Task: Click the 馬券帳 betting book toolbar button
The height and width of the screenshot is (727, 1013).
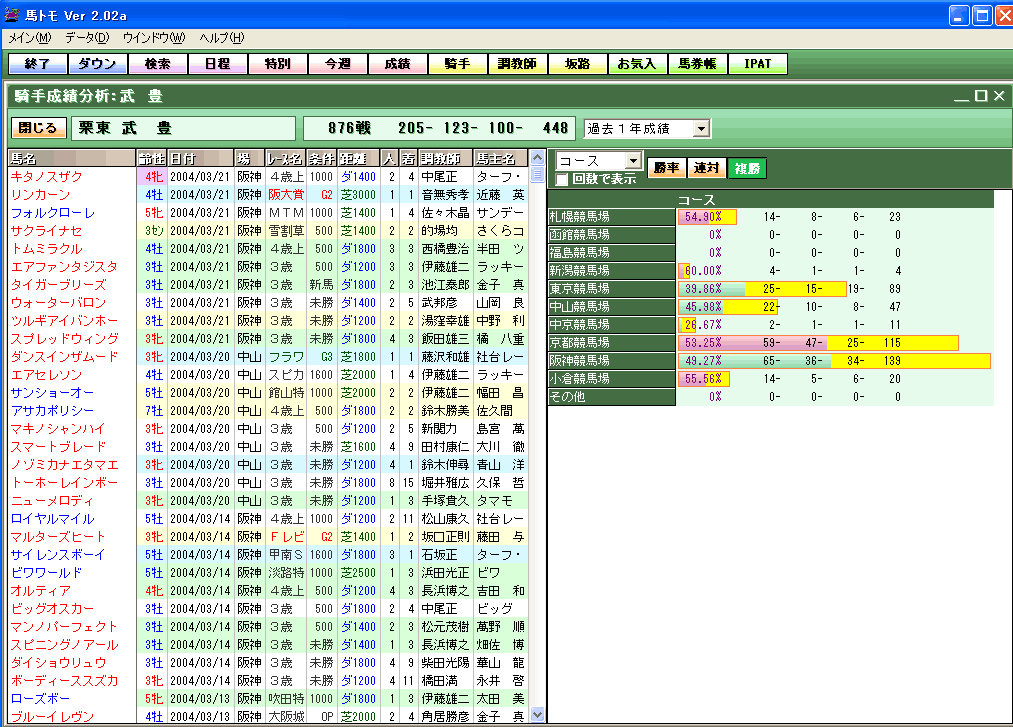Action: [697, 64]
